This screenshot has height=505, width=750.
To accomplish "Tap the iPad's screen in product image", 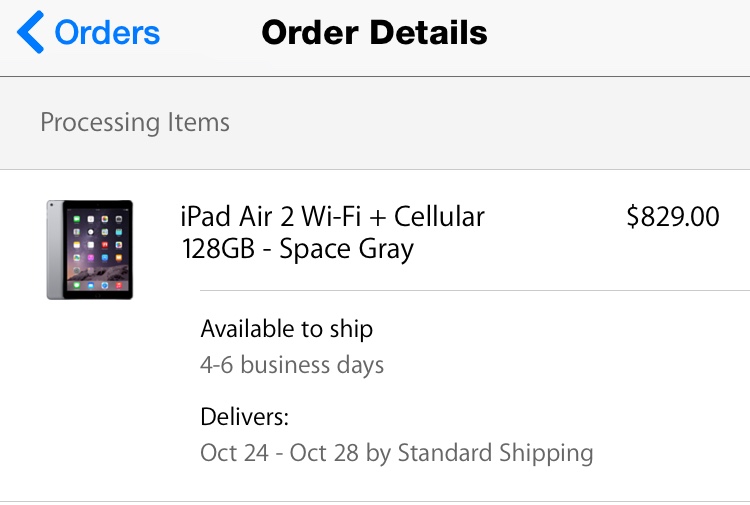I will tap(99, 249).
